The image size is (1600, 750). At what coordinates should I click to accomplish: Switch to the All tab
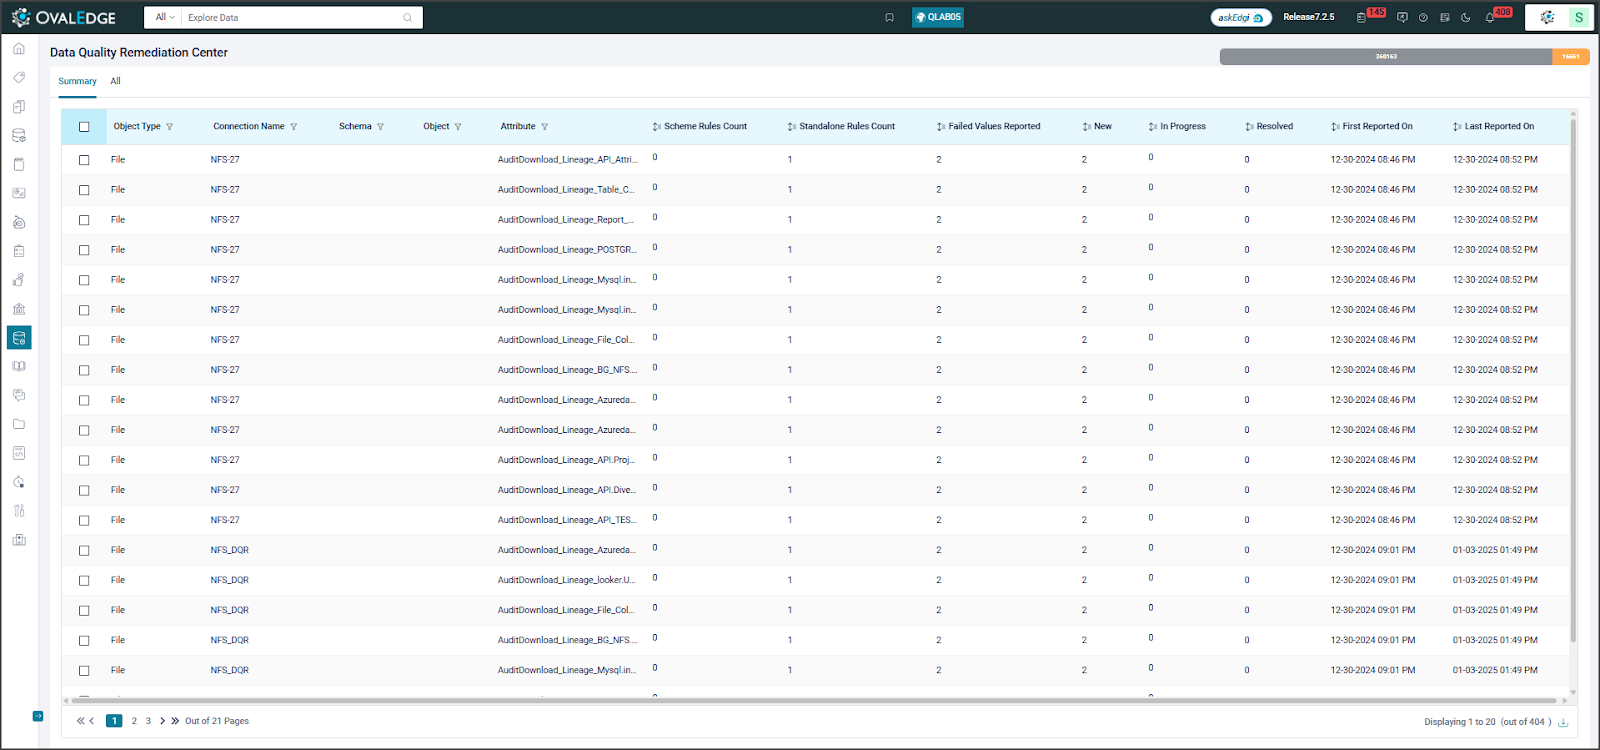pyautogui.click(x=115, y=81)
